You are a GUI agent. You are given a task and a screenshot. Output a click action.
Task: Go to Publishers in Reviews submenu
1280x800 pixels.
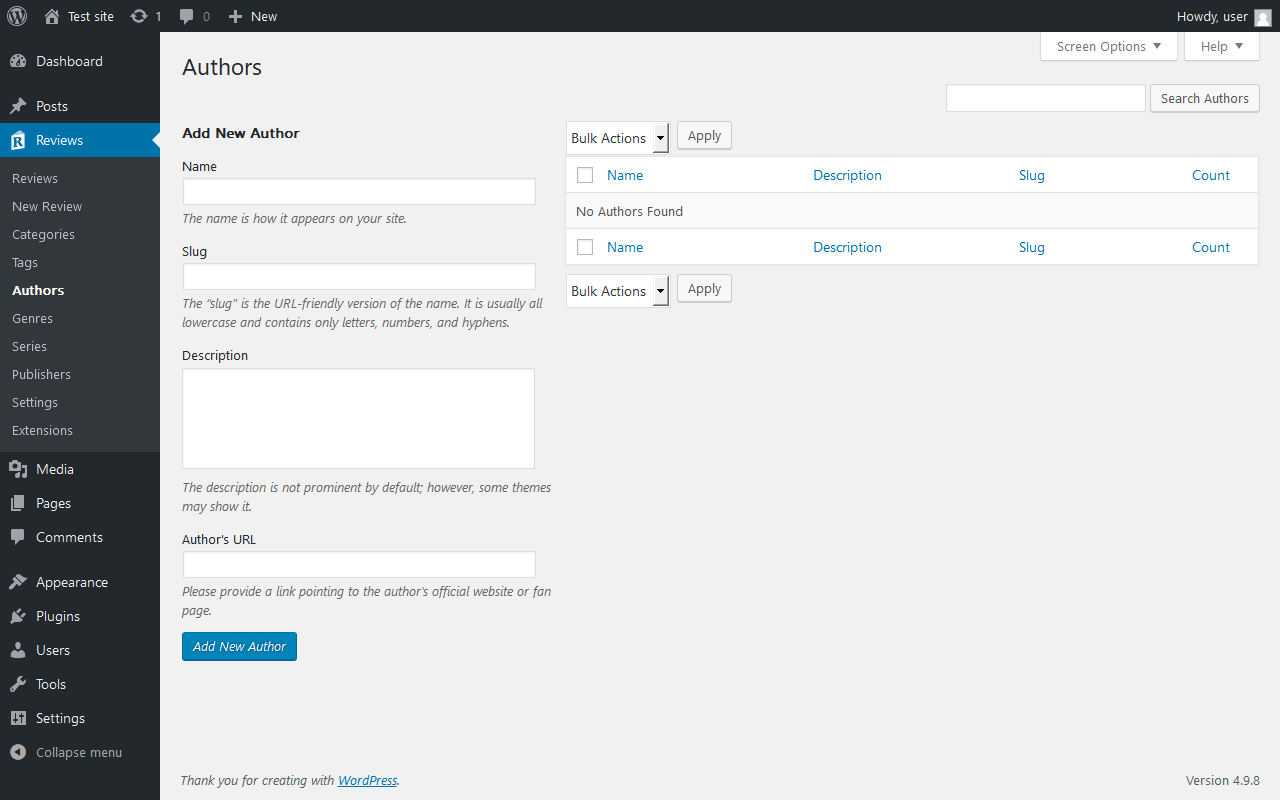(x=41, y=374)
